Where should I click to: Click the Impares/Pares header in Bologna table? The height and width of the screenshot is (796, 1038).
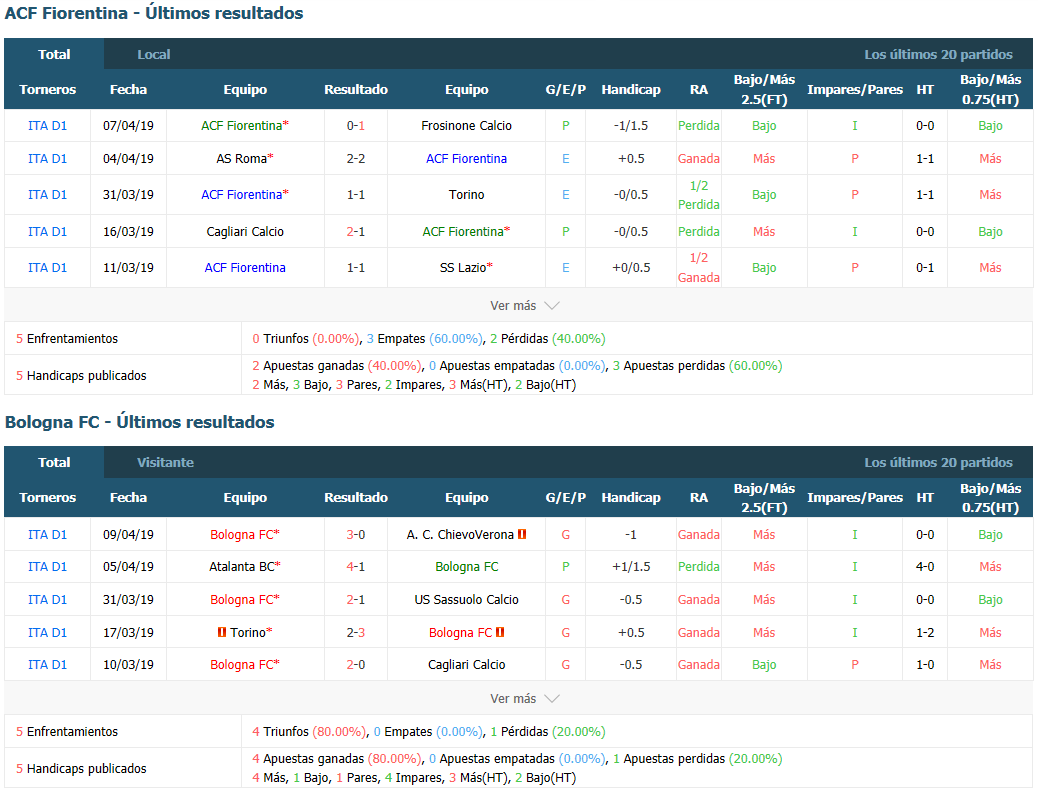[855, 497]
